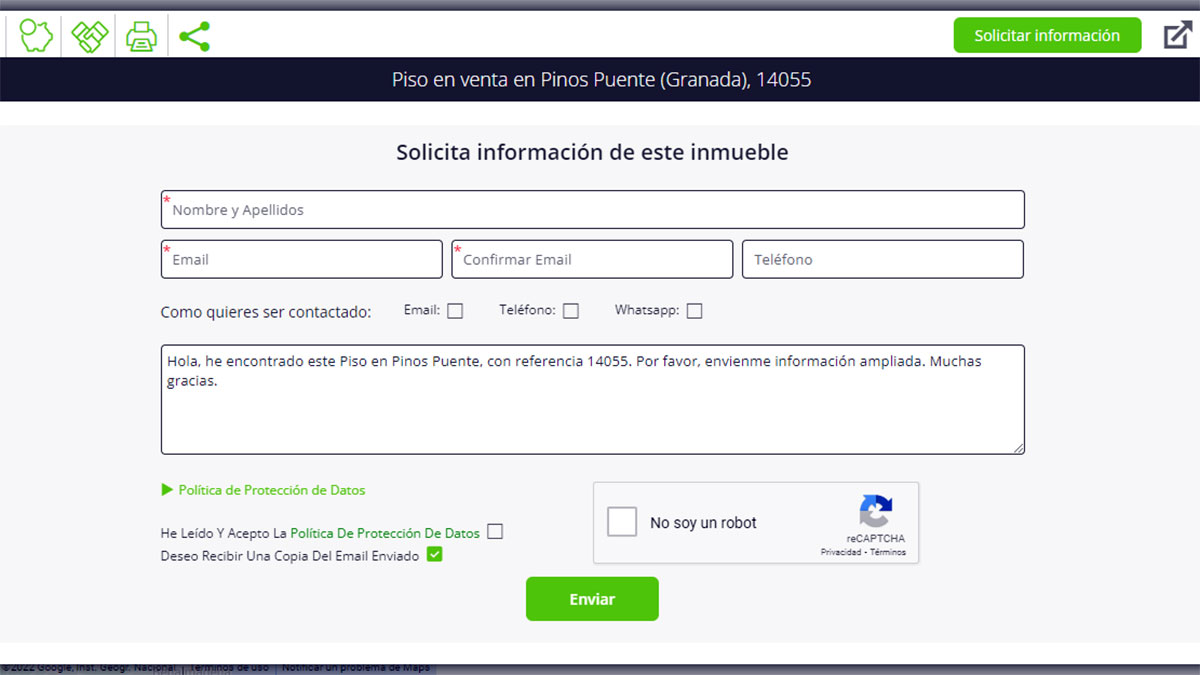
Task: Accept the data protection policy checkbox
Action: [495, 532]
